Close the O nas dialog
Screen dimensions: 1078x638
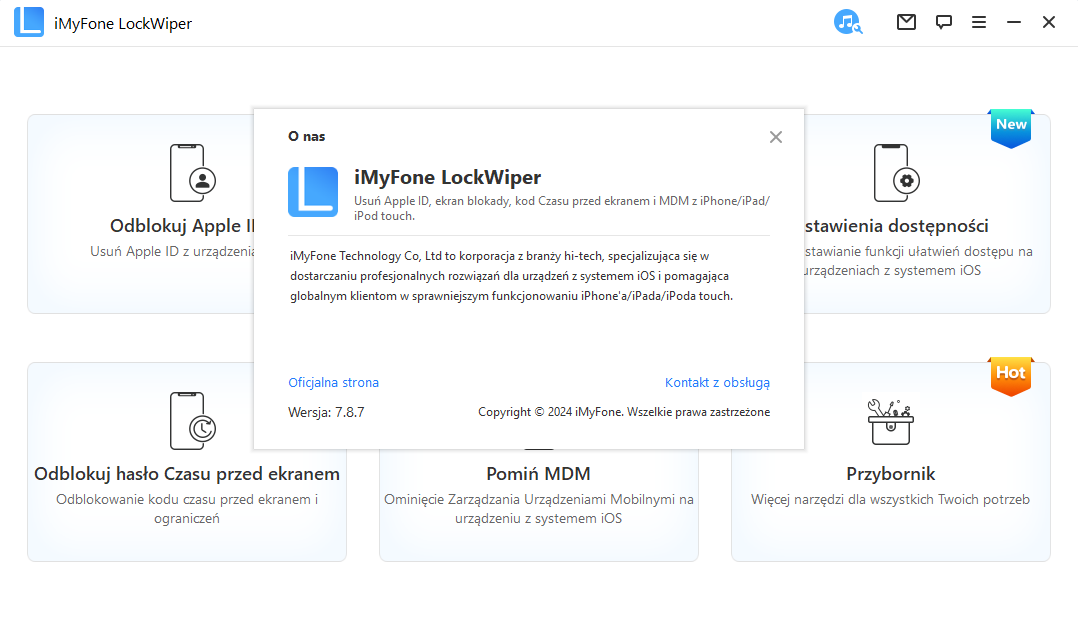(776, 137)
